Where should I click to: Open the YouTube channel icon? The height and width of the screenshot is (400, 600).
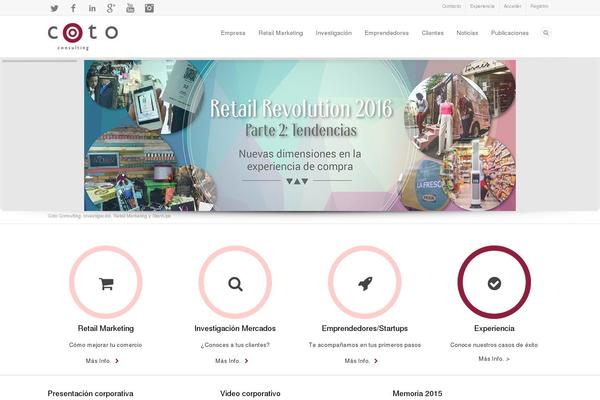(x=130, y=8)
